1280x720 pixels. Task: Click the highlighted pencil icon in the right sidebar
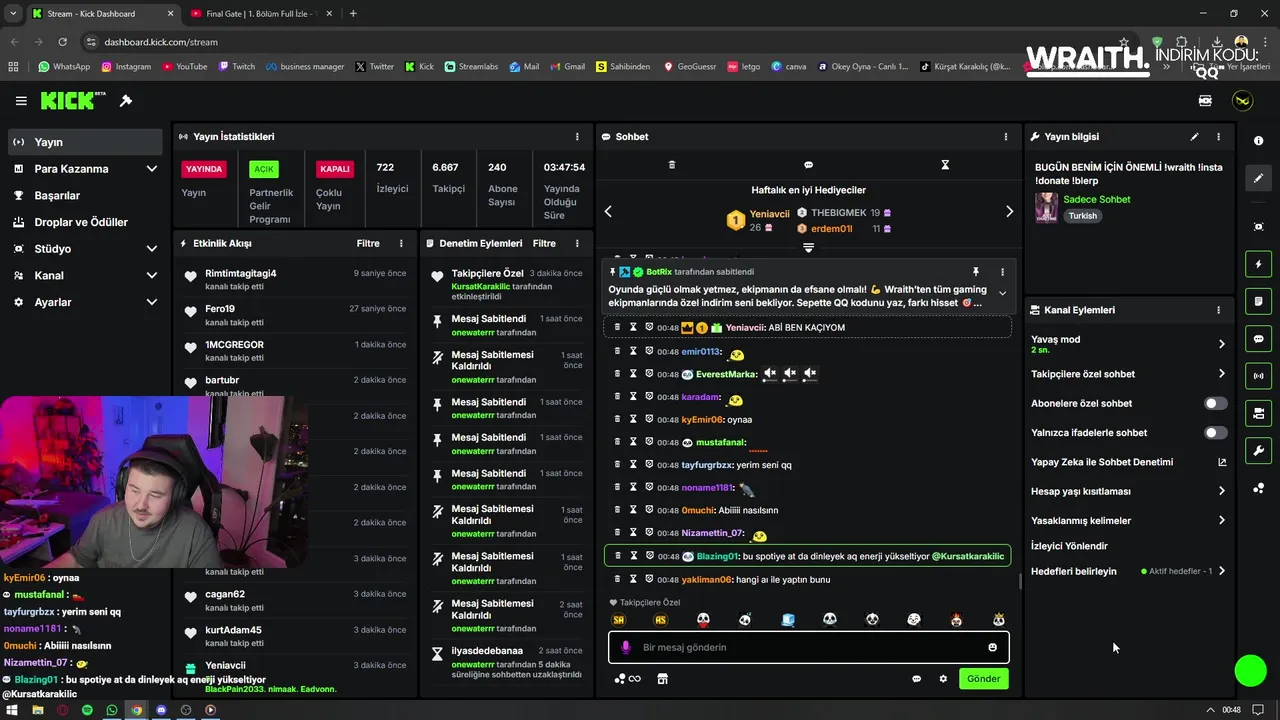tap(1259, 178)
